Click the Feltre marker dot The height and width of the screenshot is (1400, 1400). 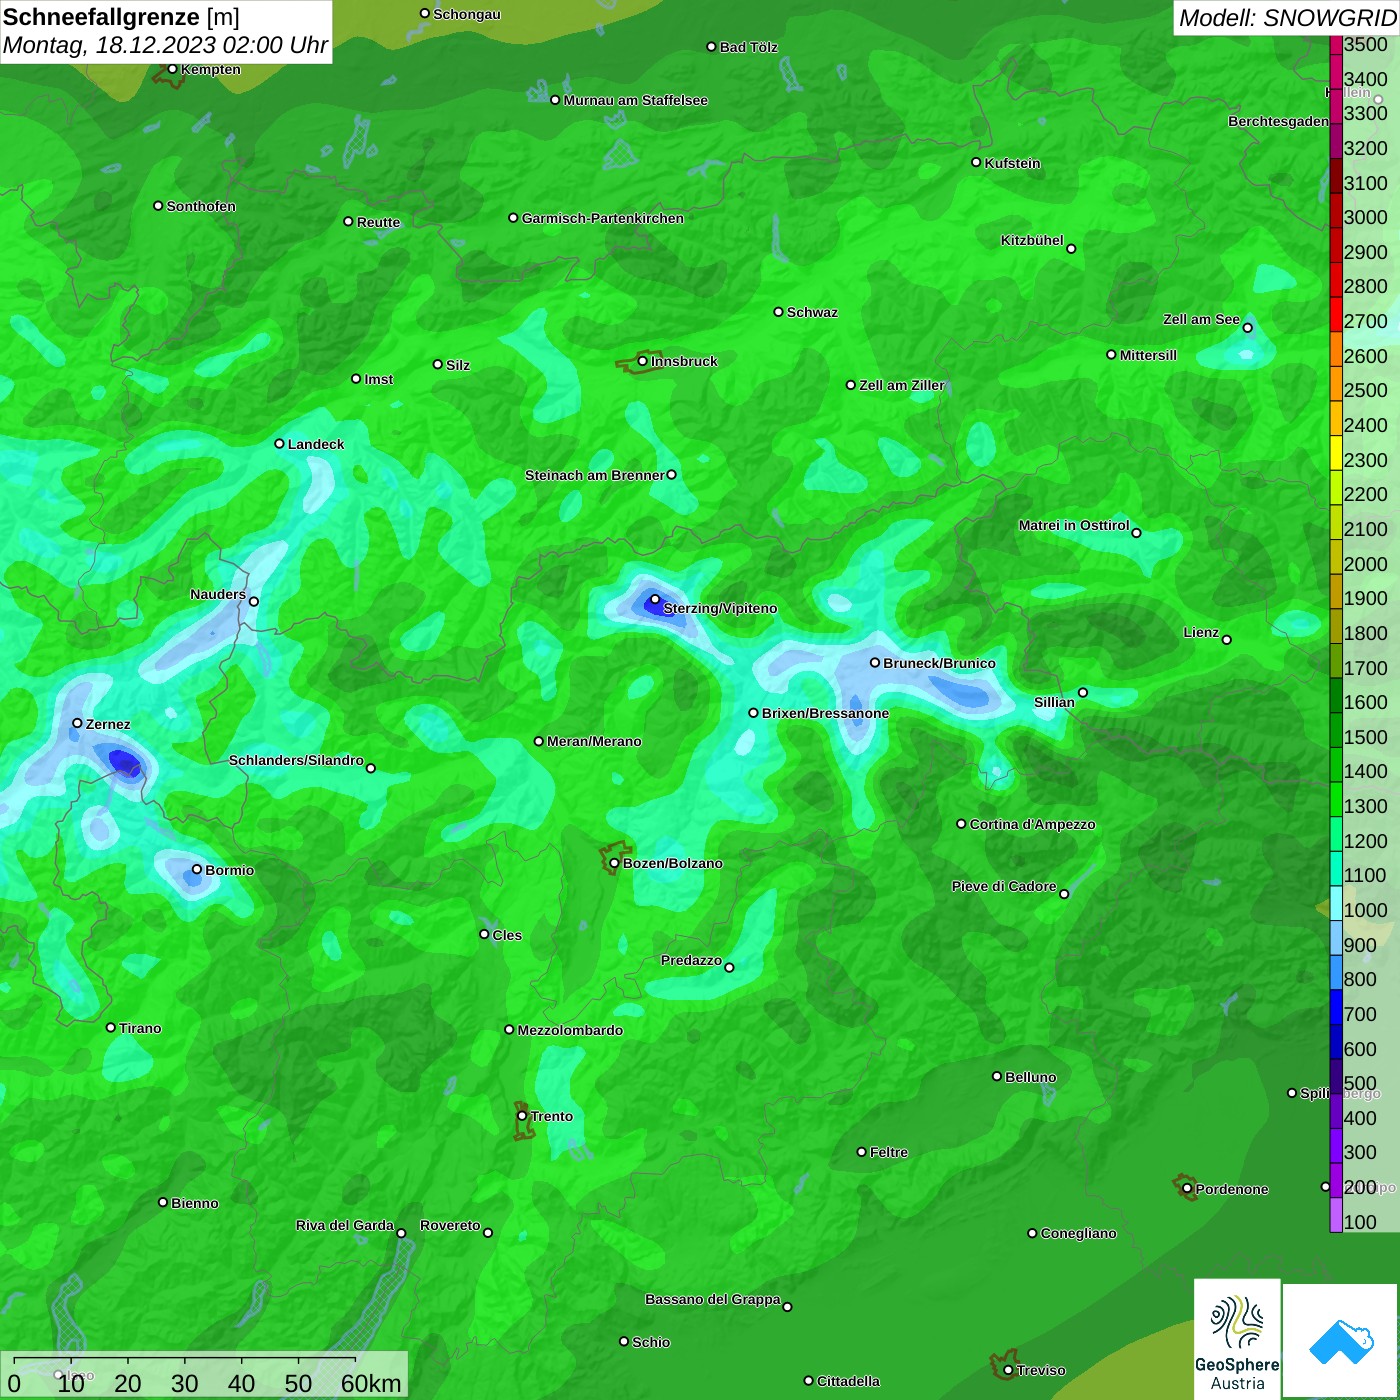(x=861, y=1152)
